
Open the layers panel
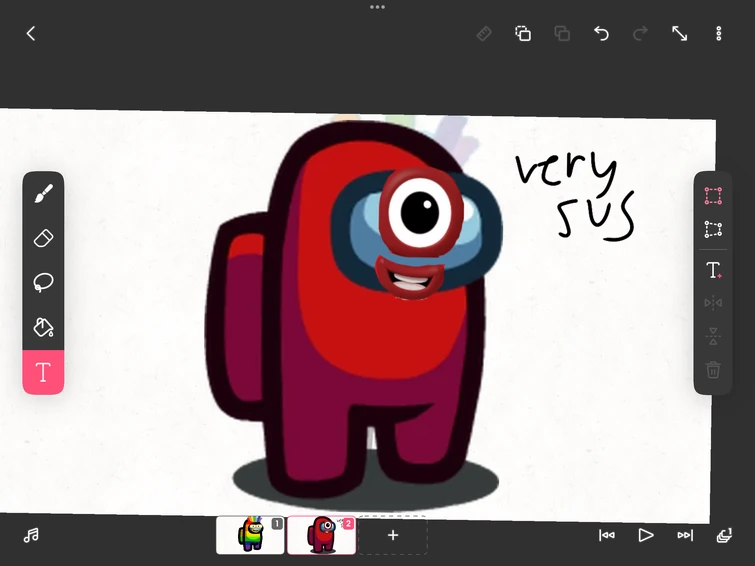pos(724,535)
